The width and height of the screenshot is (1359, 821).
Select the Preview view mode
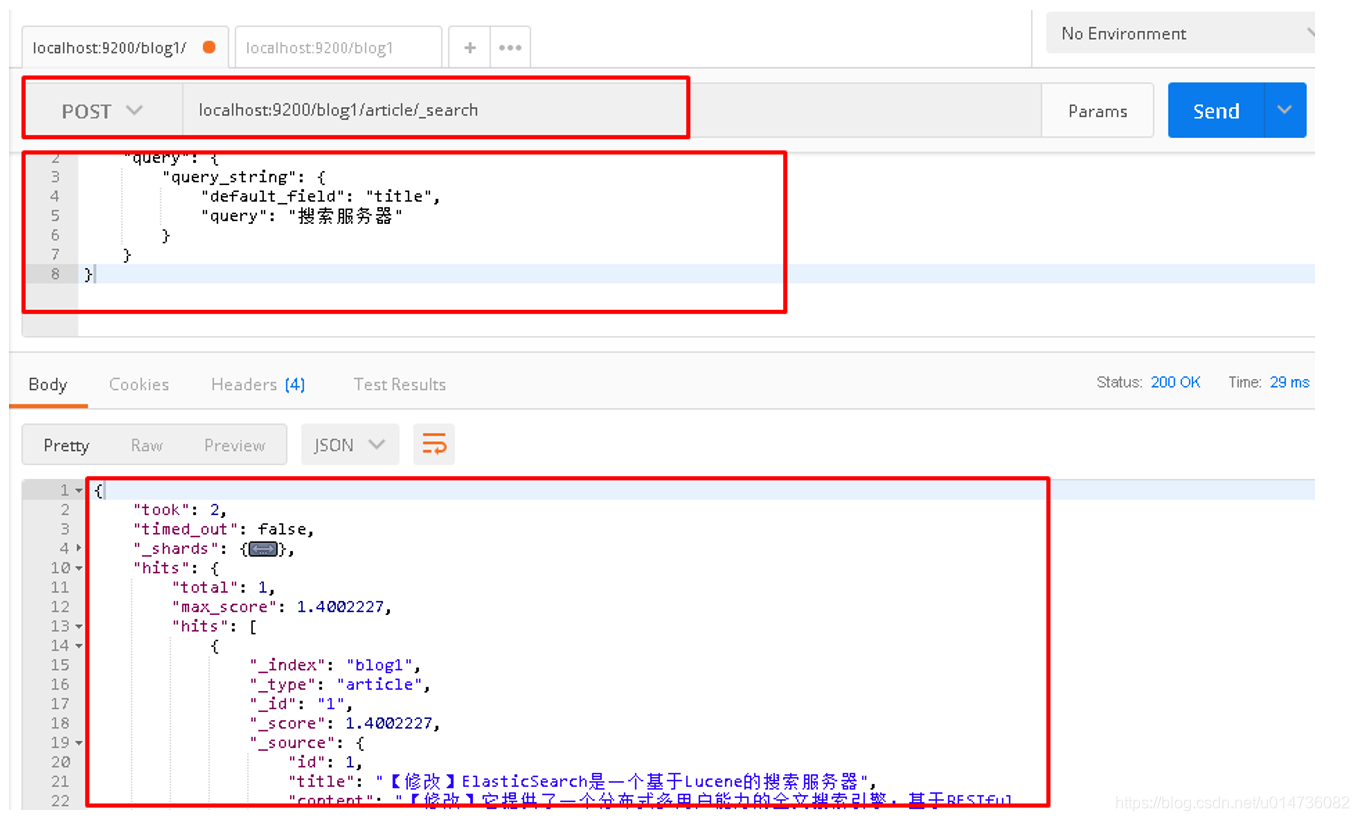234,445
